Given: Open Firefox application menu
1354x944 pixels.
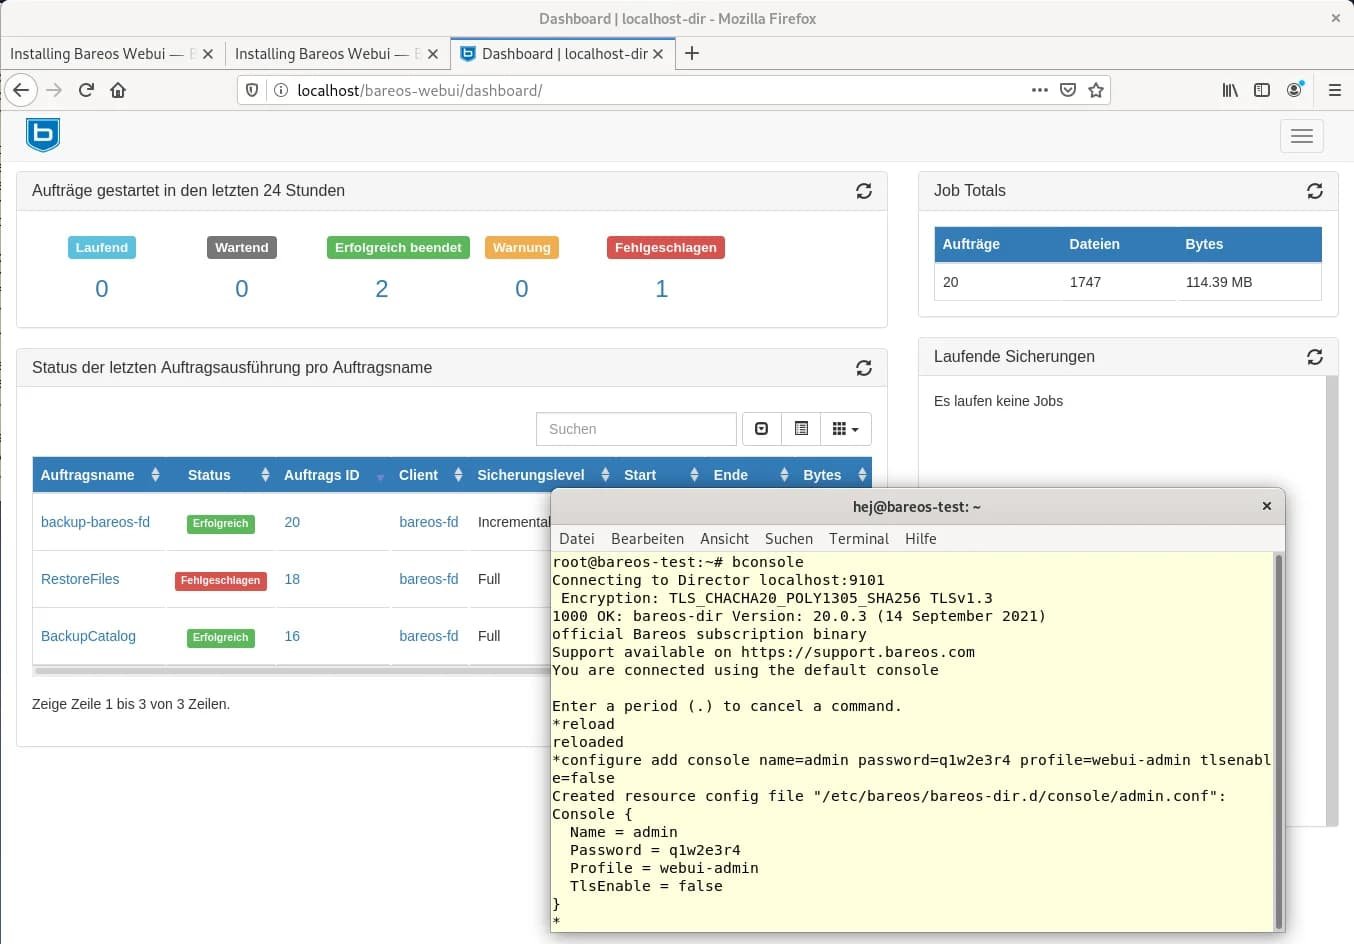Looking at the screenshot, I should [1334, 90].
